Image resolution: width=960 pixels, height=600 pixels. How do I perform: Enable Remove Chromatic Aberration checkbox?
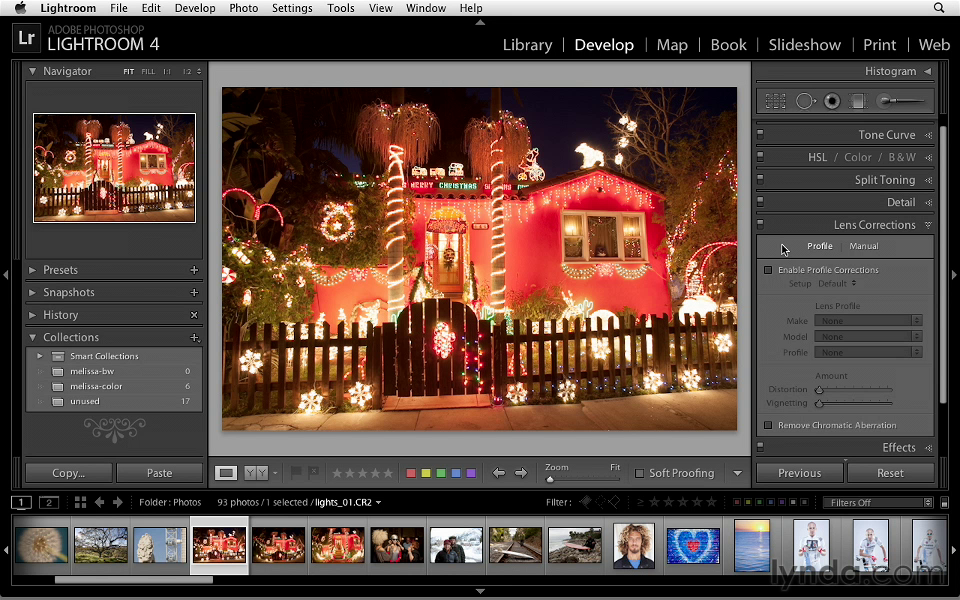768,425
